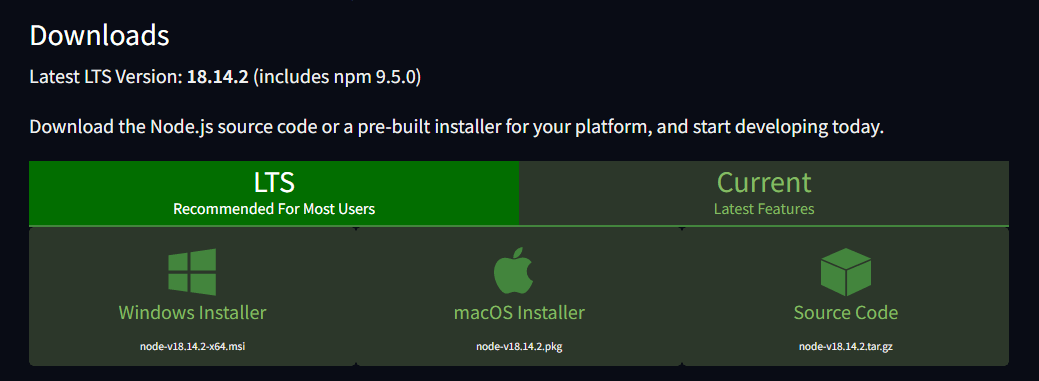Click the Windows logo icon

coord(192,272)
